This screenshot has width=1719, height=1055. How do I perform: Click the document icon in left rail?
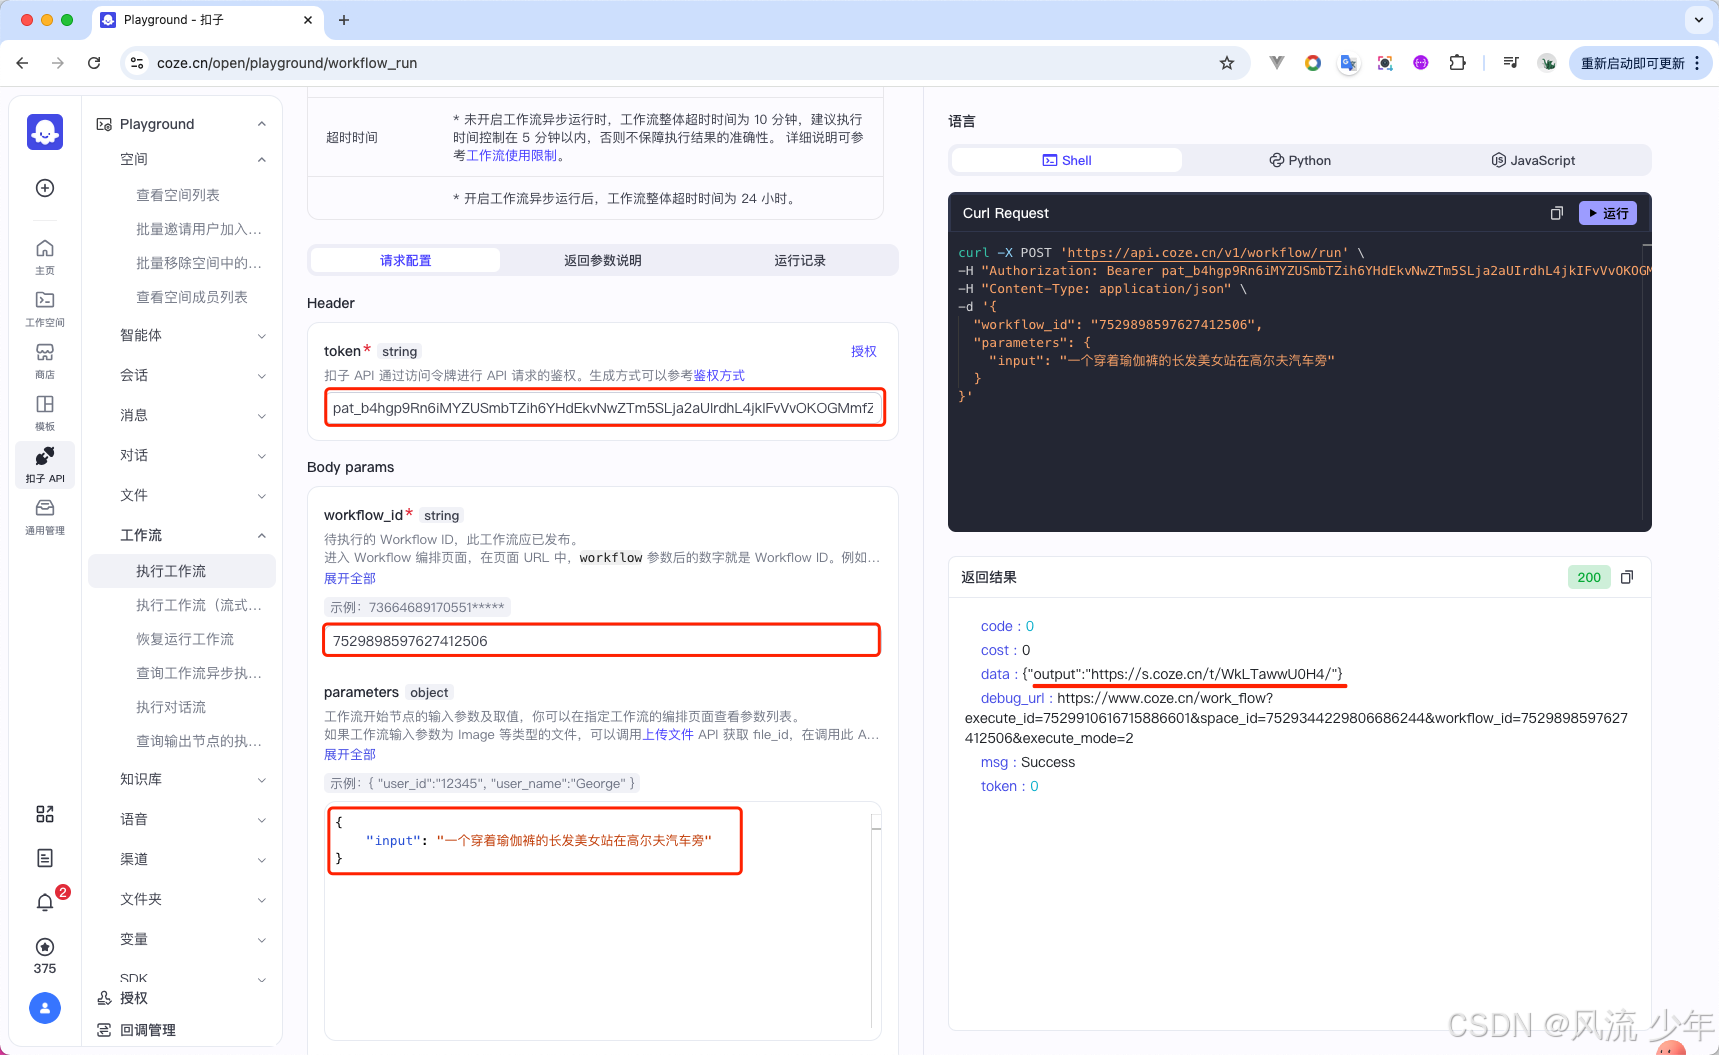45,858
